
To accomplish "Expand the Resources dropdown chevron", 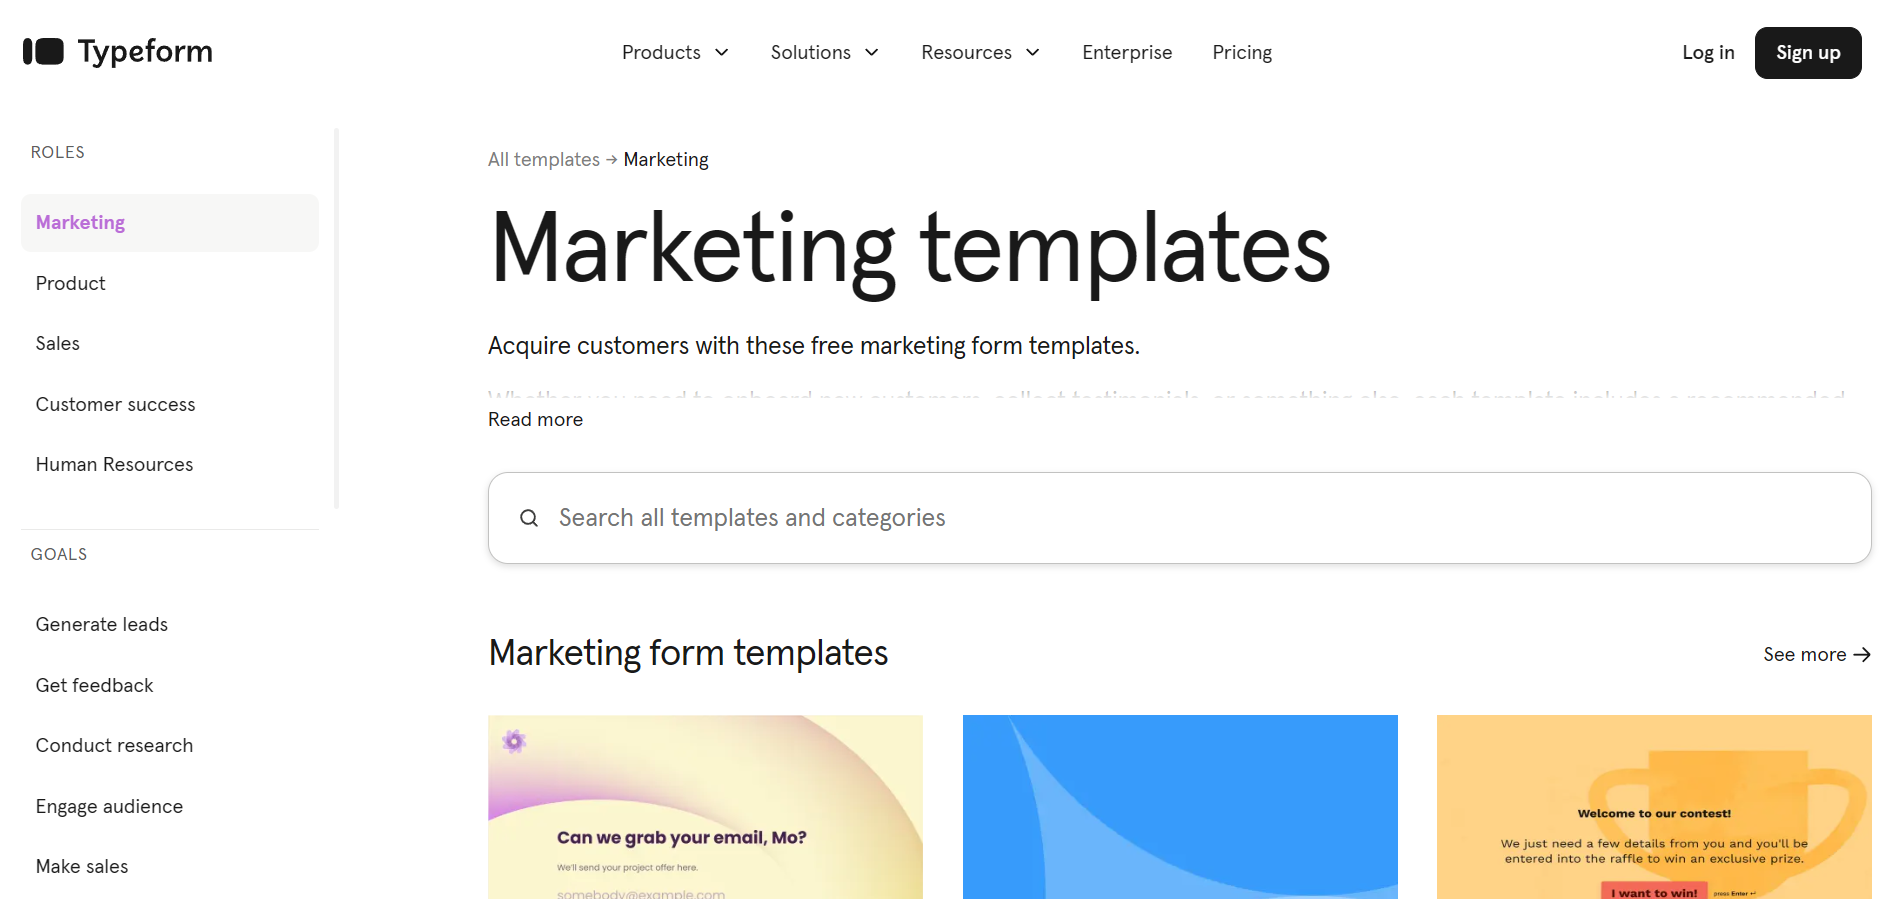I will (x=1033, y=53).
